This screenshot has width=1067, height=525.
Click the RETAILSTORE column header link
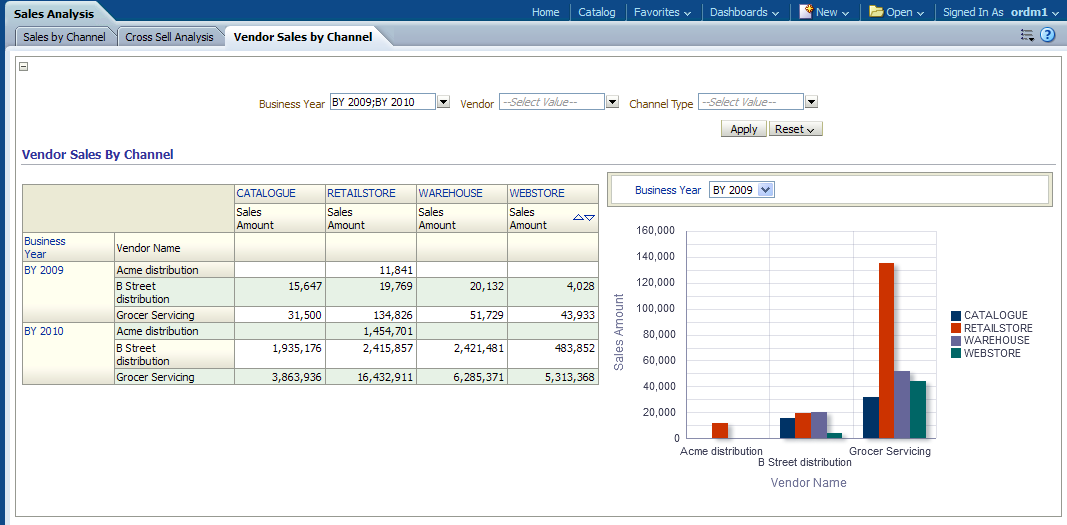point(361,193)
